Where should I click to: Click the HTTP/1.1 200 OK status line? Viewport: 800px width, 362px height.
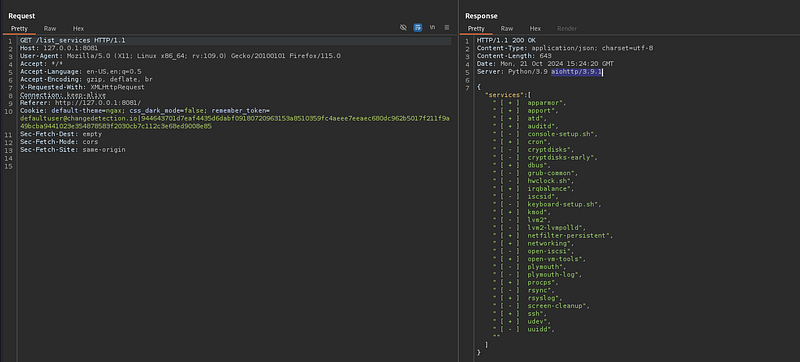tap(506, 40)
